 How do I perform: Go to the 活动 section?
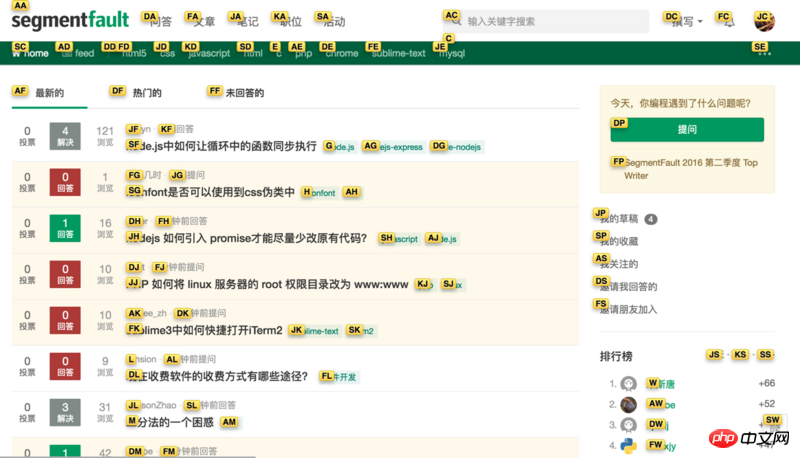coord(334,21)
